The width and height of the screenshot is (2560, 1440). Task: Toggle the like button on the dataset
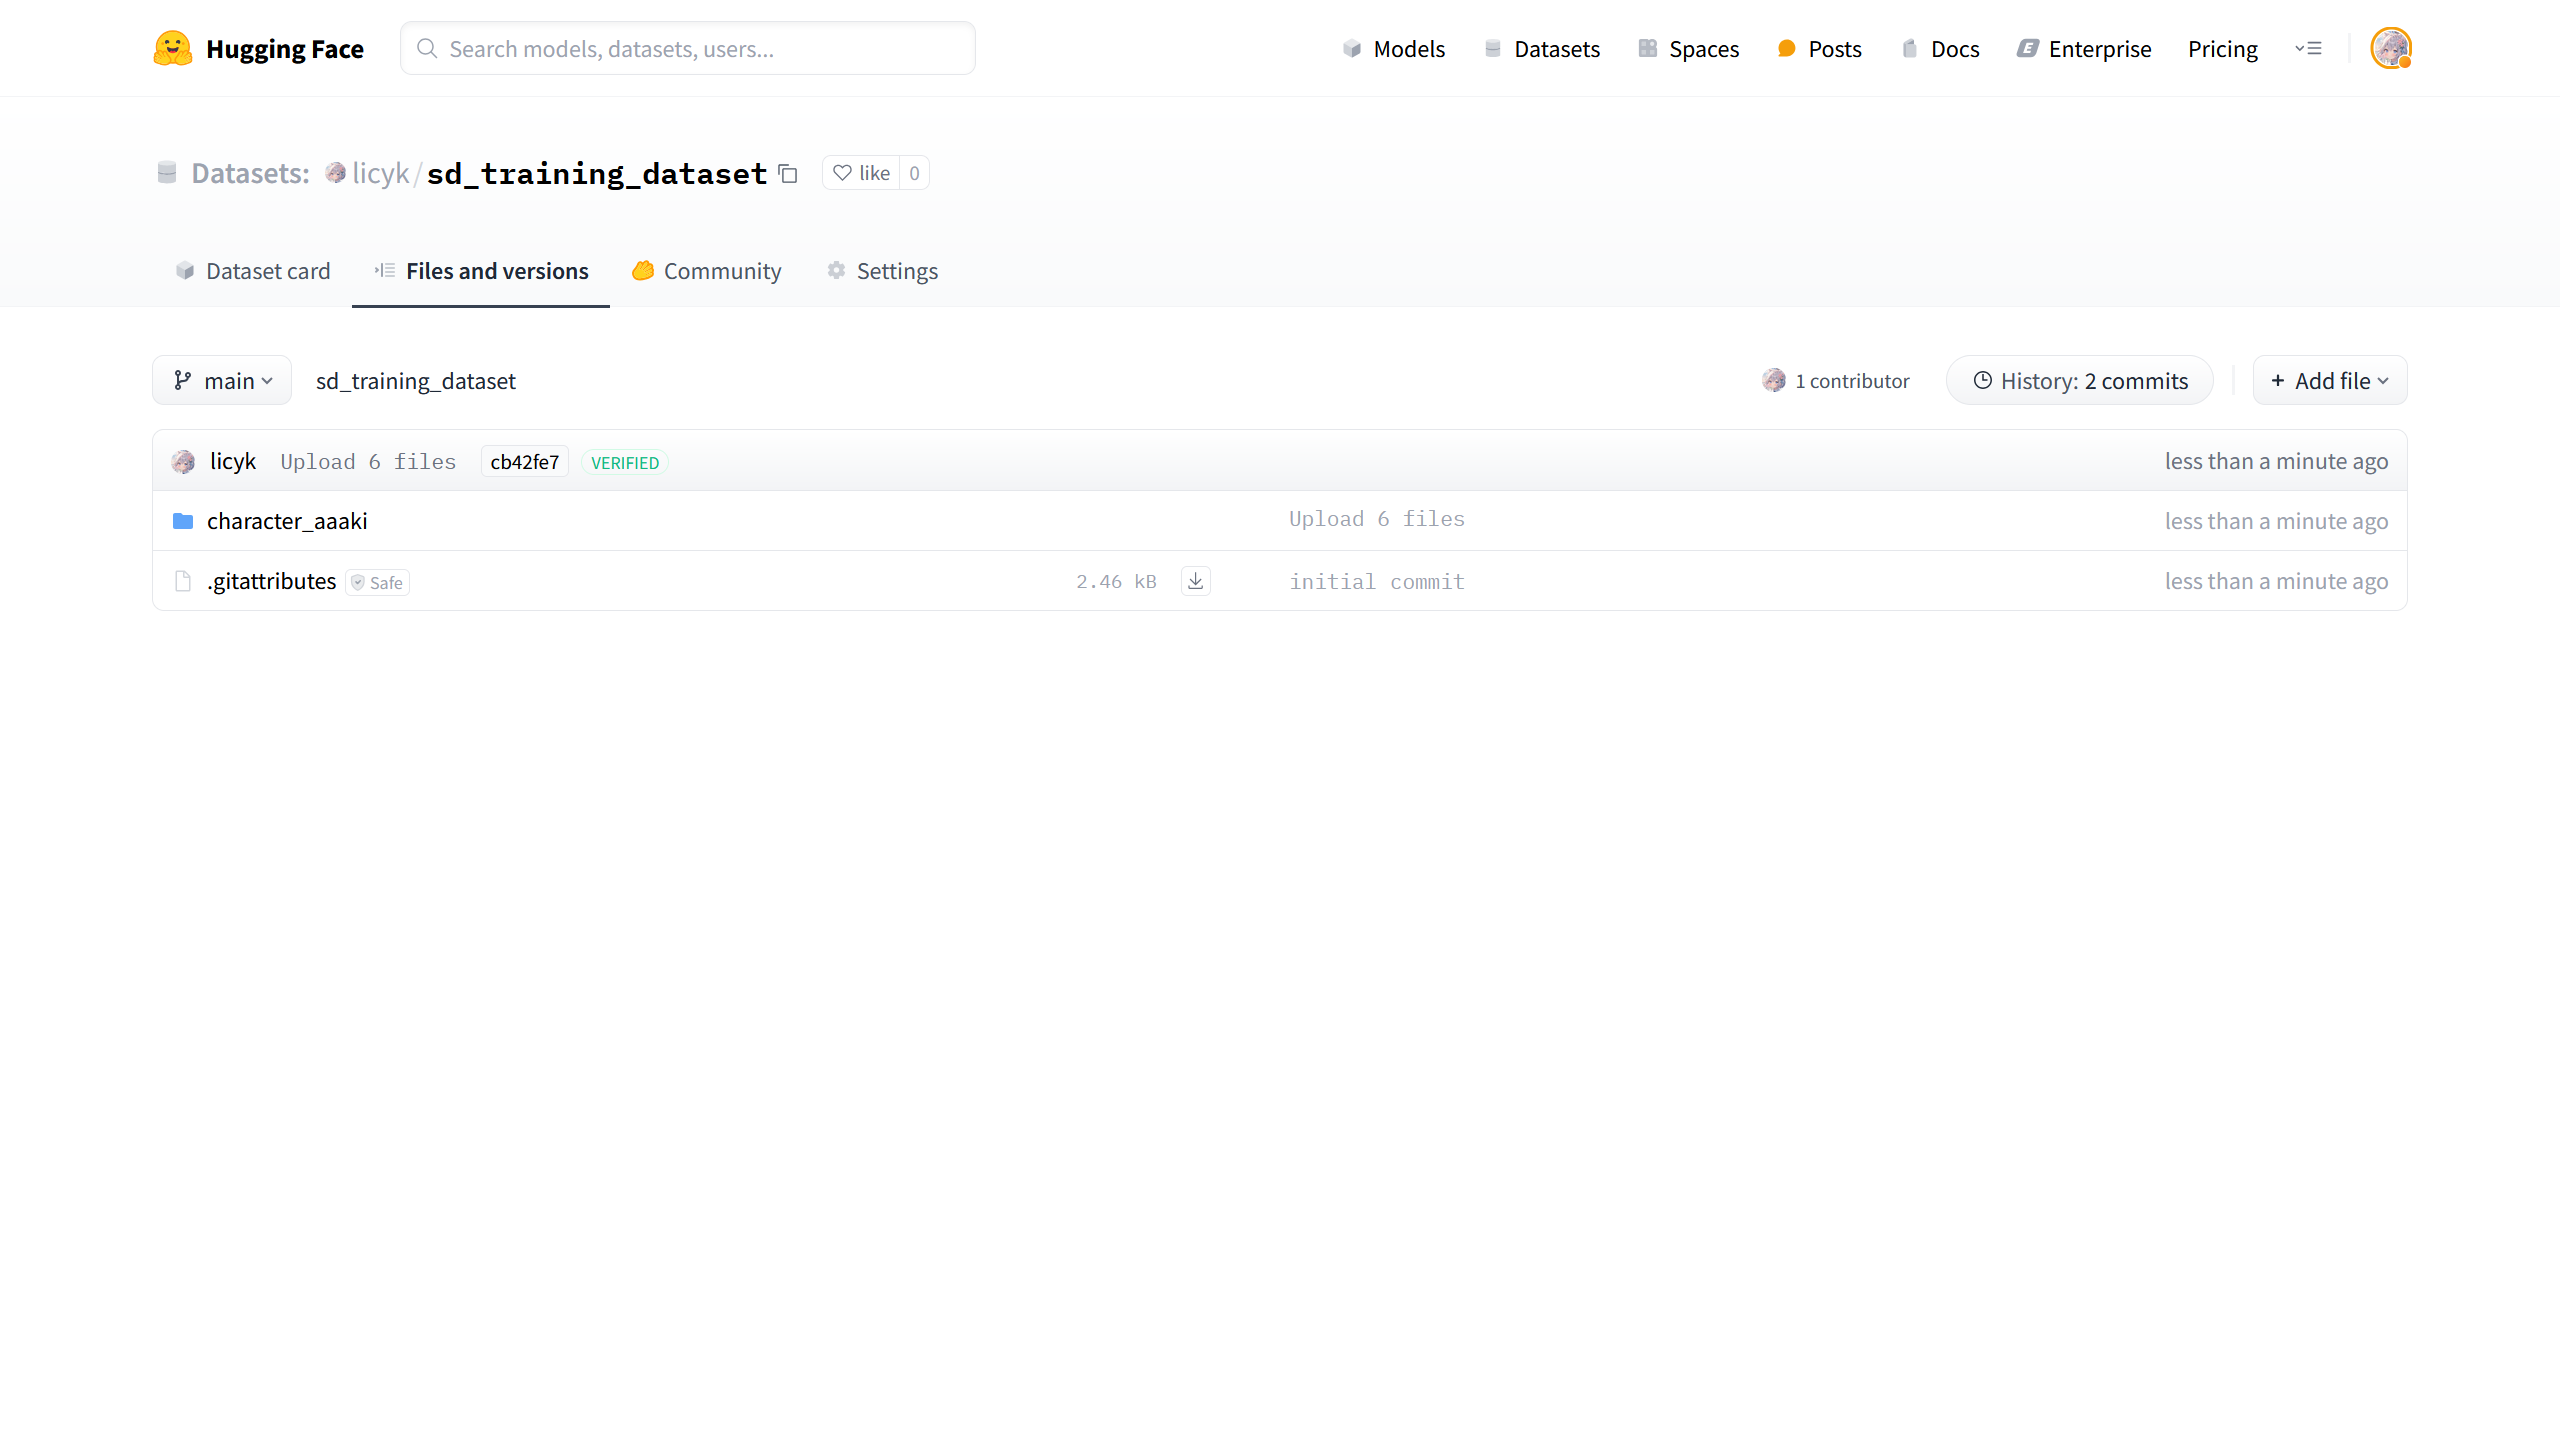(862, 173)
